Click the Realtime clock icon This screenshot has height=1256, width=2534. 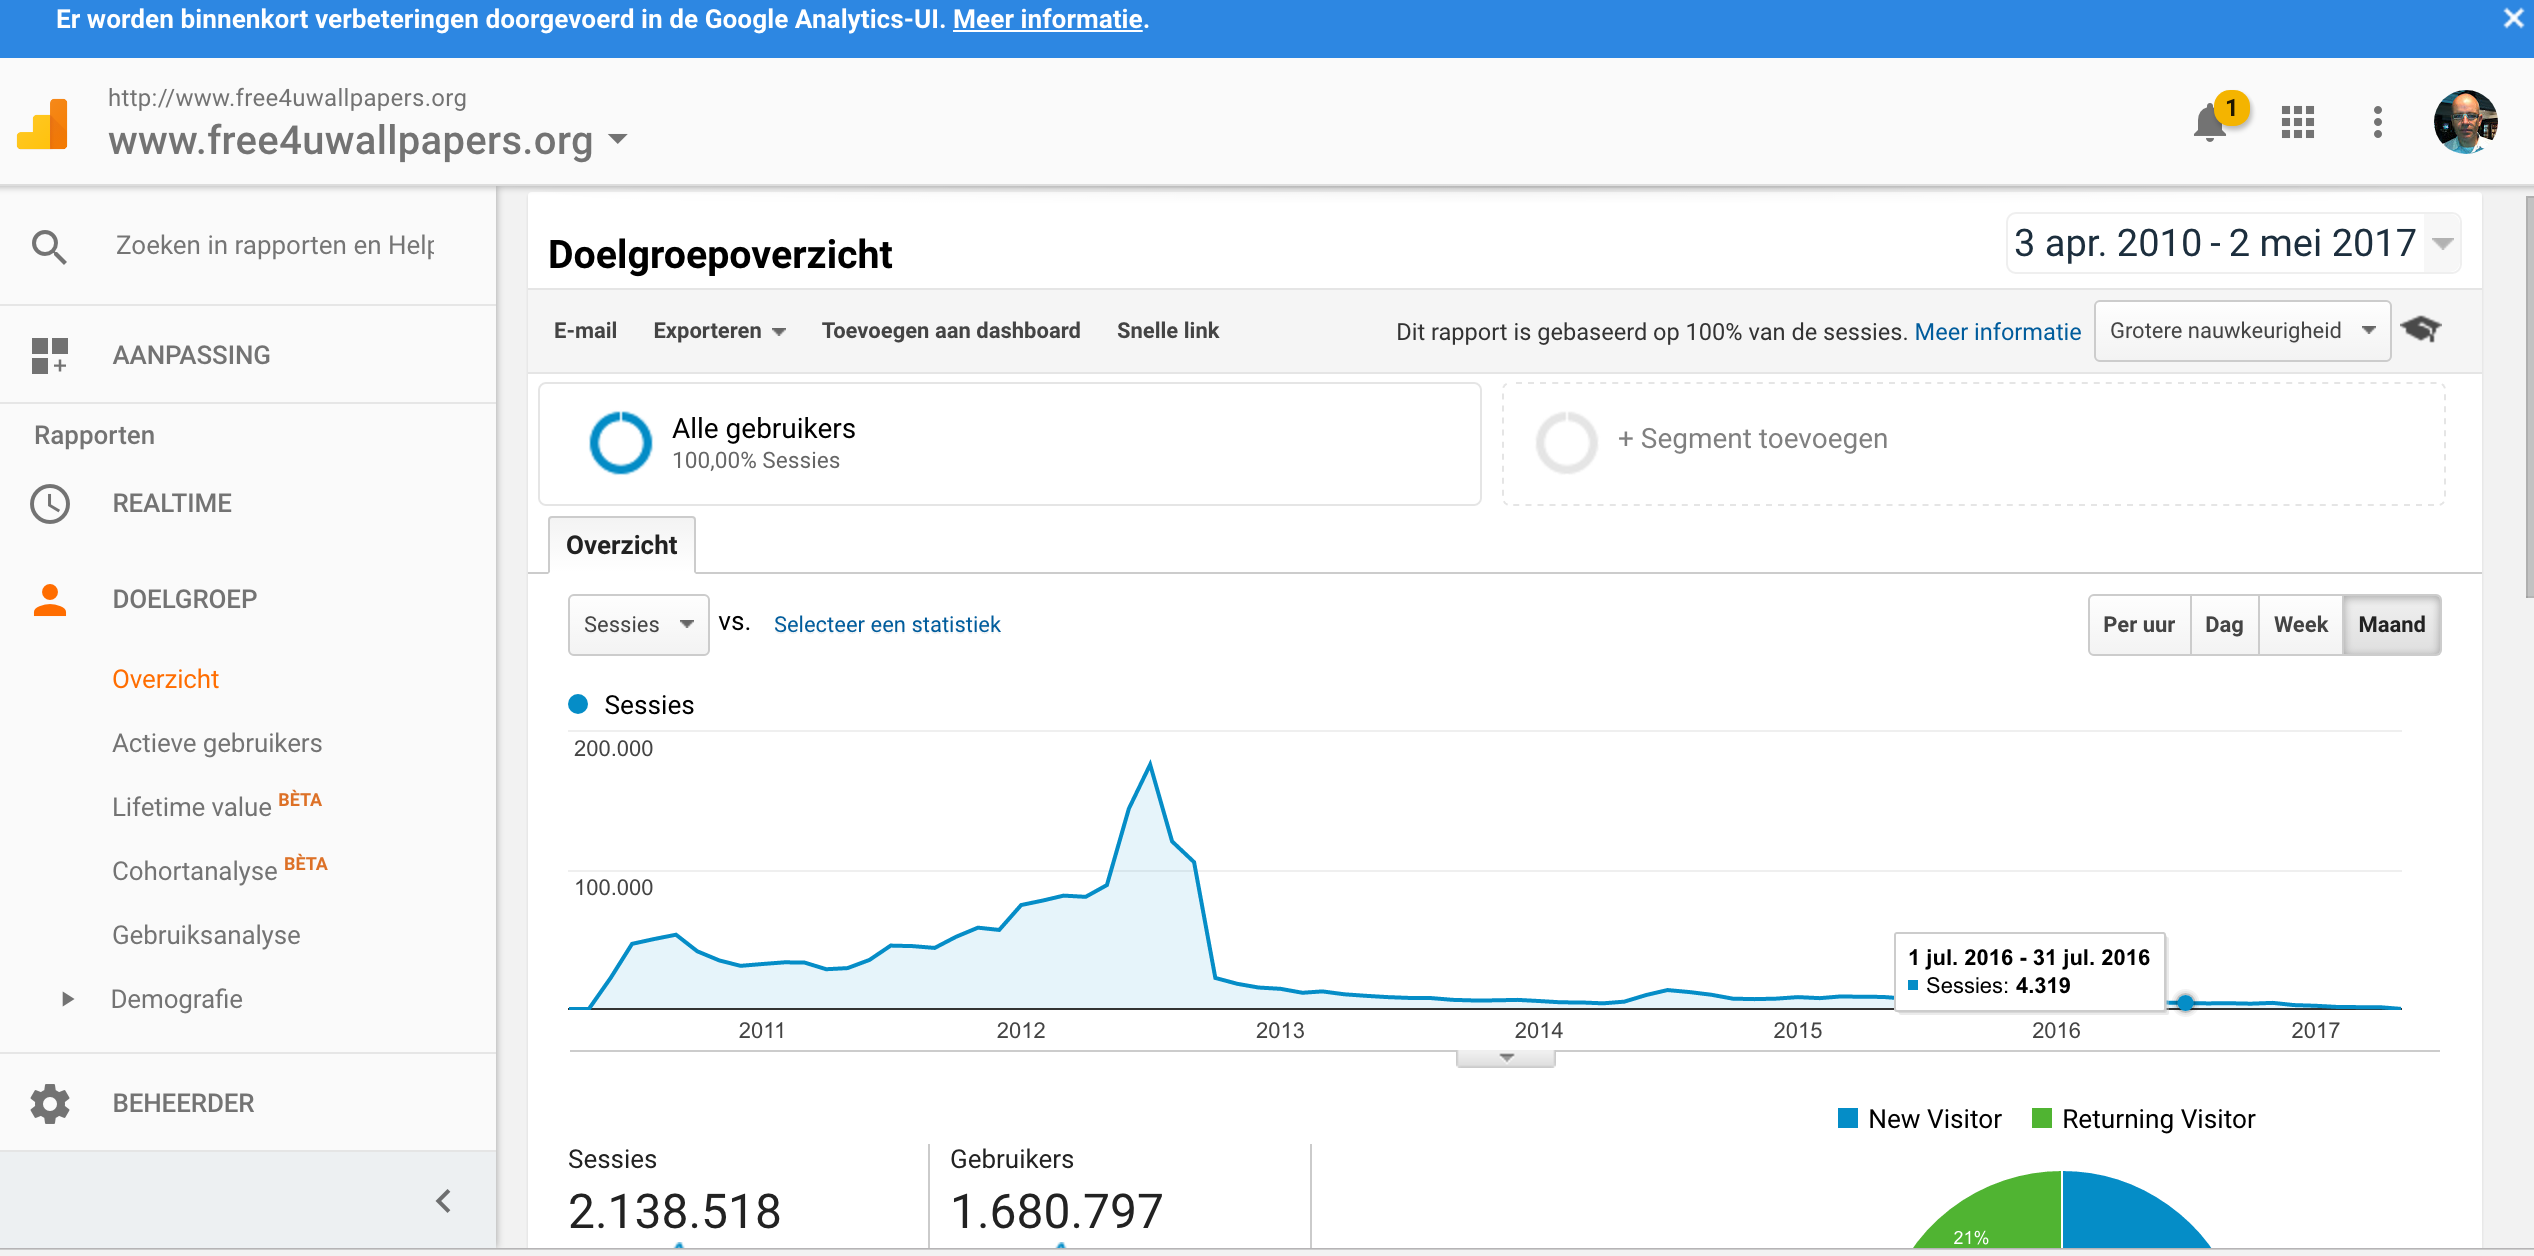49,504
